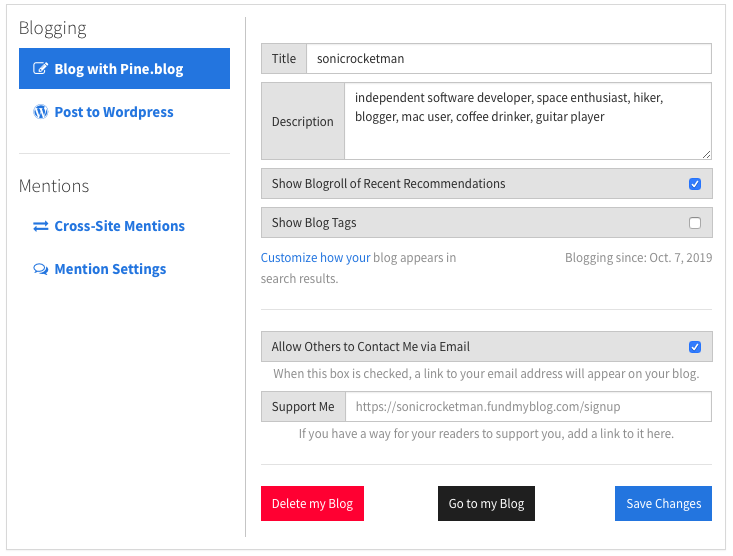The height and width of the screenshot is (556, 733).
Task: Click the Show Blog Tags label text
Action: pyautogui.click(x=314, y=223)
